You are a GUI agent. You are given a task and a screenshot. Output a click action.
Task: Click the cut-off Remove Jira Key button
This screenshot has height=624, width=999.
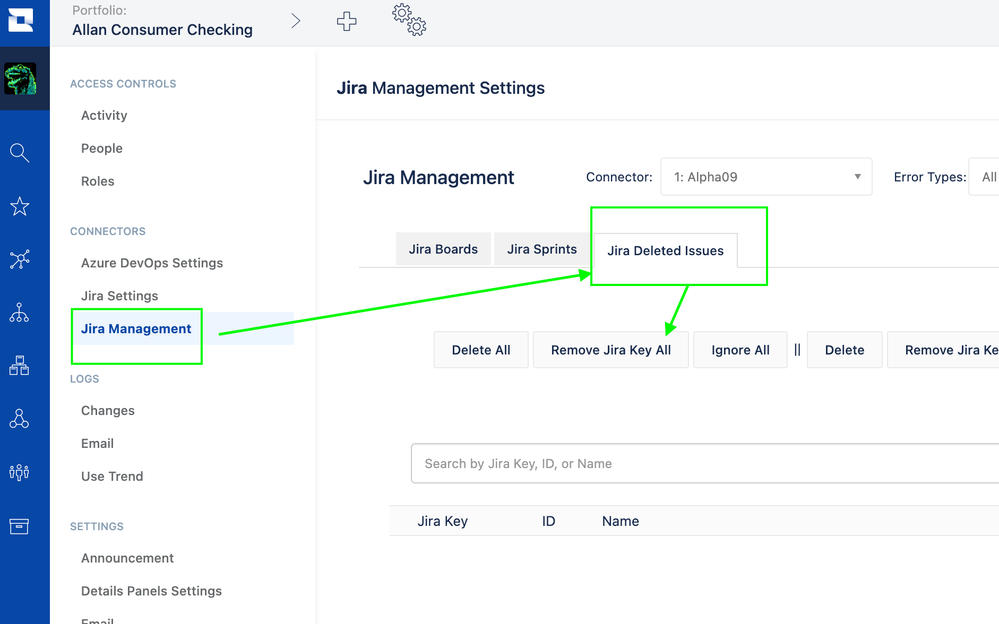pos(944,350)
